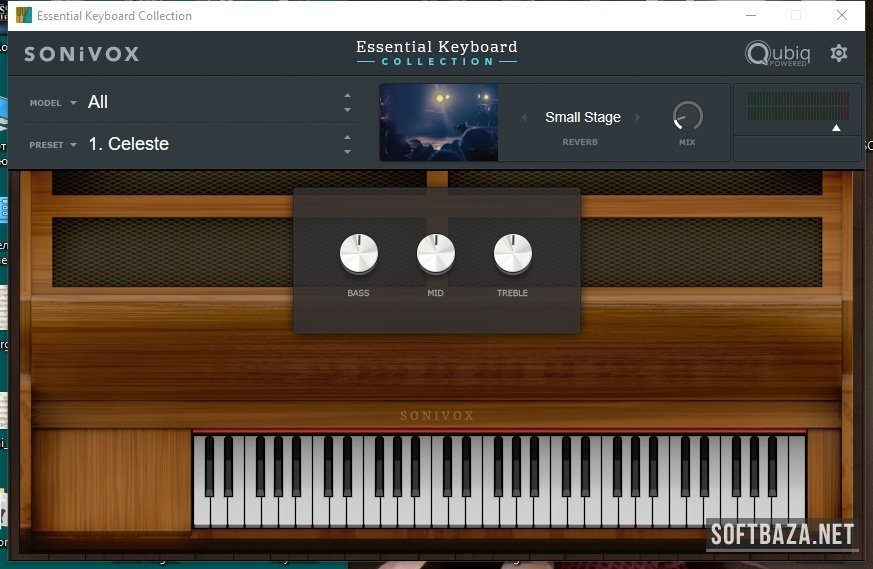Select next preset with down arrow
The height and width of the screenshot is (569, 873).
(x=347, y=151)
